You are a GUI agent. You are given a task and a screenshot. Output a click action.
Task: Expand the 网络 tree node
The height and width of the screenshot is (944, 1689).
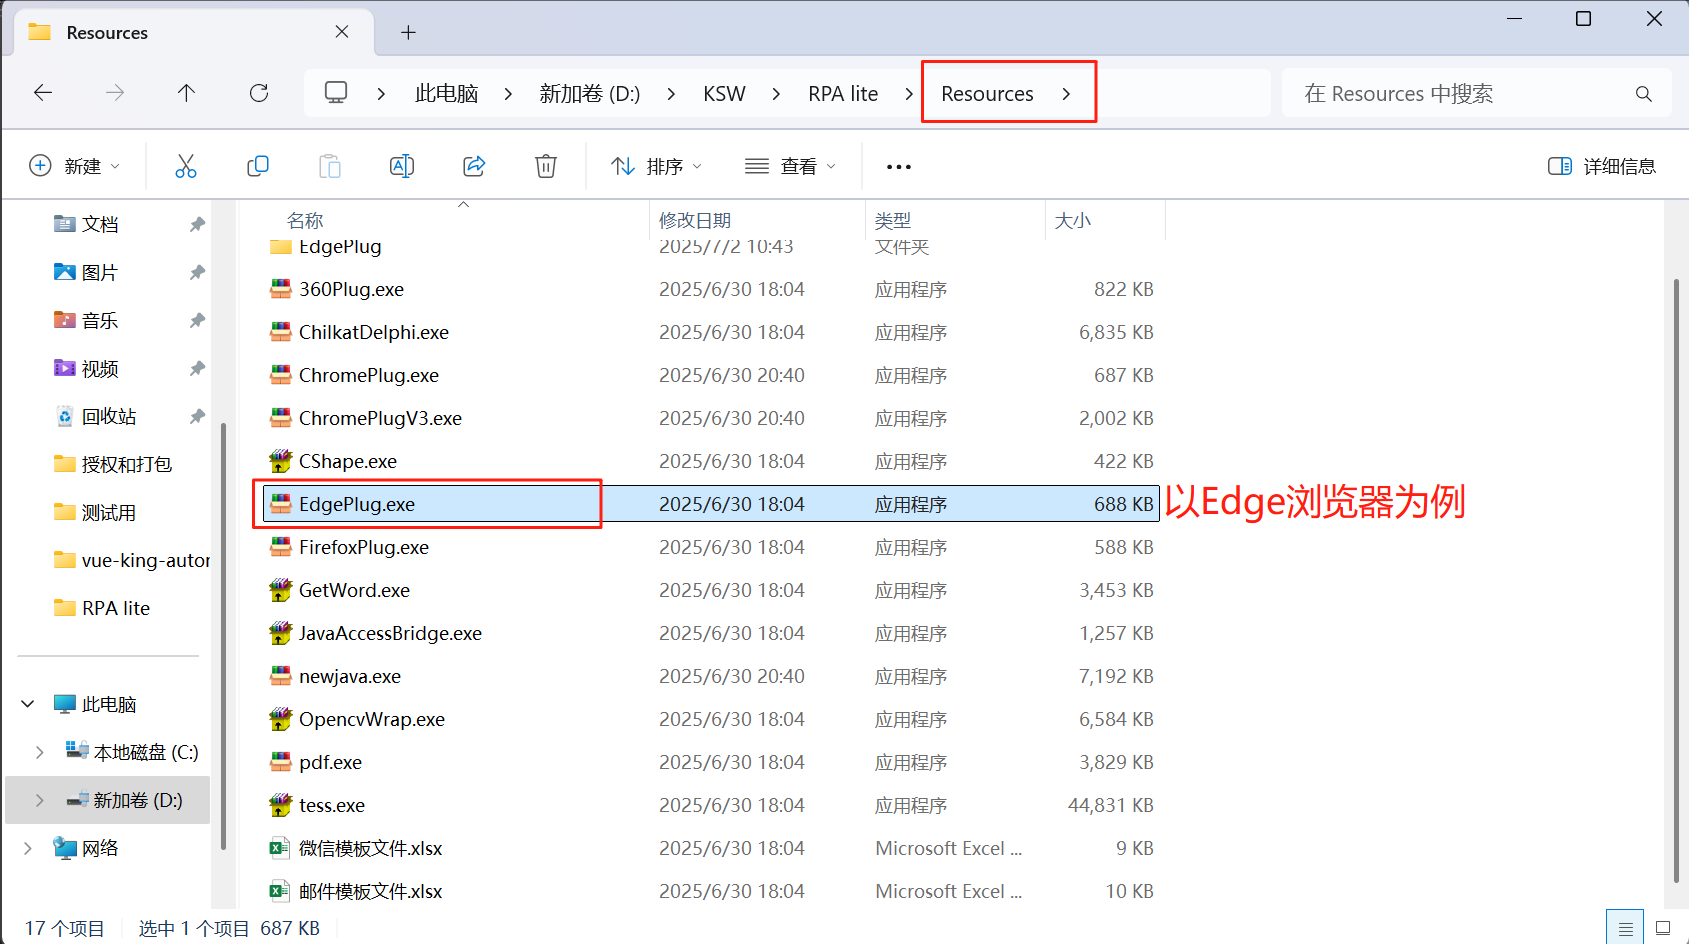point(28,848)
